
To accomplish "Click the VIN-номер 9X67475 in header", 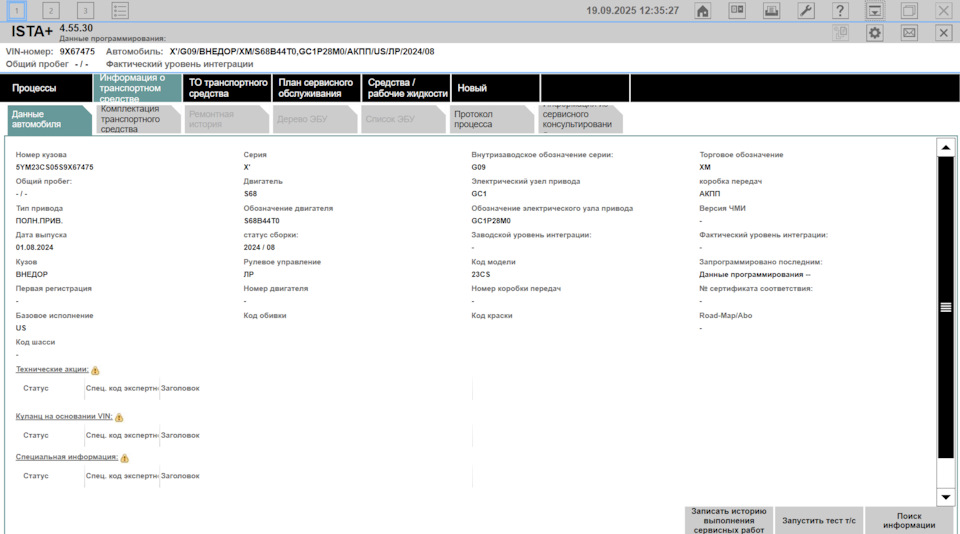I will click(77, 51).
